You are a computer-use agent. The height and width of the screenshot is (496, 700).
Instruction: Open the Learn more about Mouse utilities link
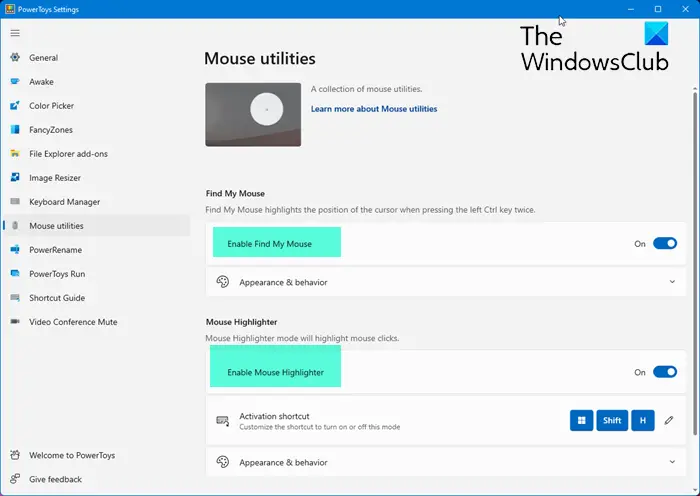[x=374, y=108]
